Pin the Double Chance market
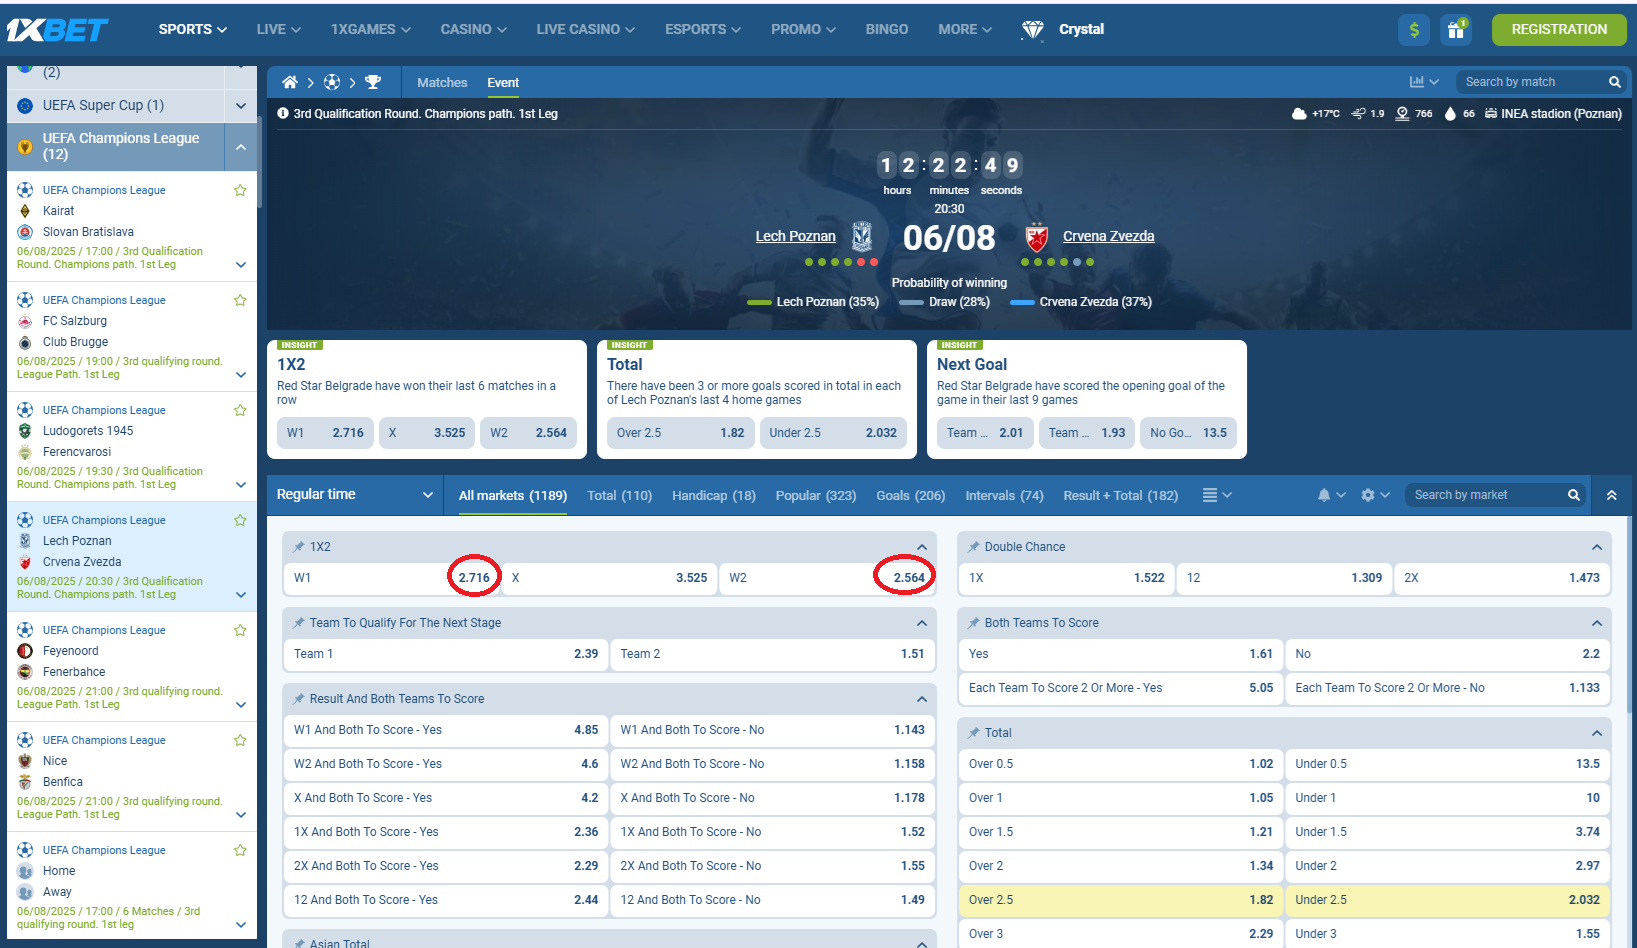This screenshot has width=1637, height=948. (x=973, y=547)
